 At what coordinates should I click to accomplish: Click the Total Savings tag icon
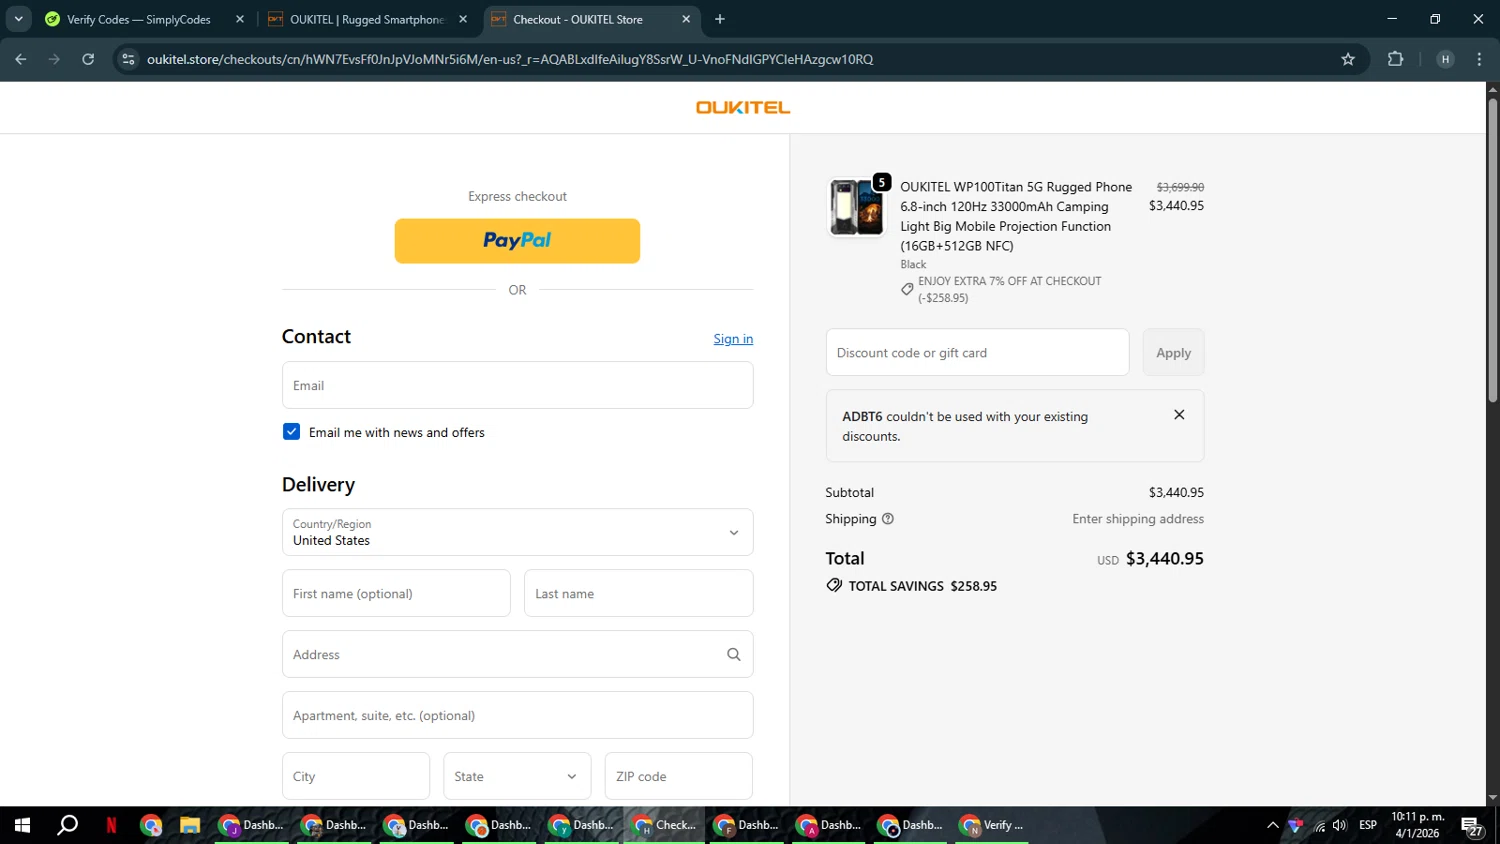click(834, 585)
